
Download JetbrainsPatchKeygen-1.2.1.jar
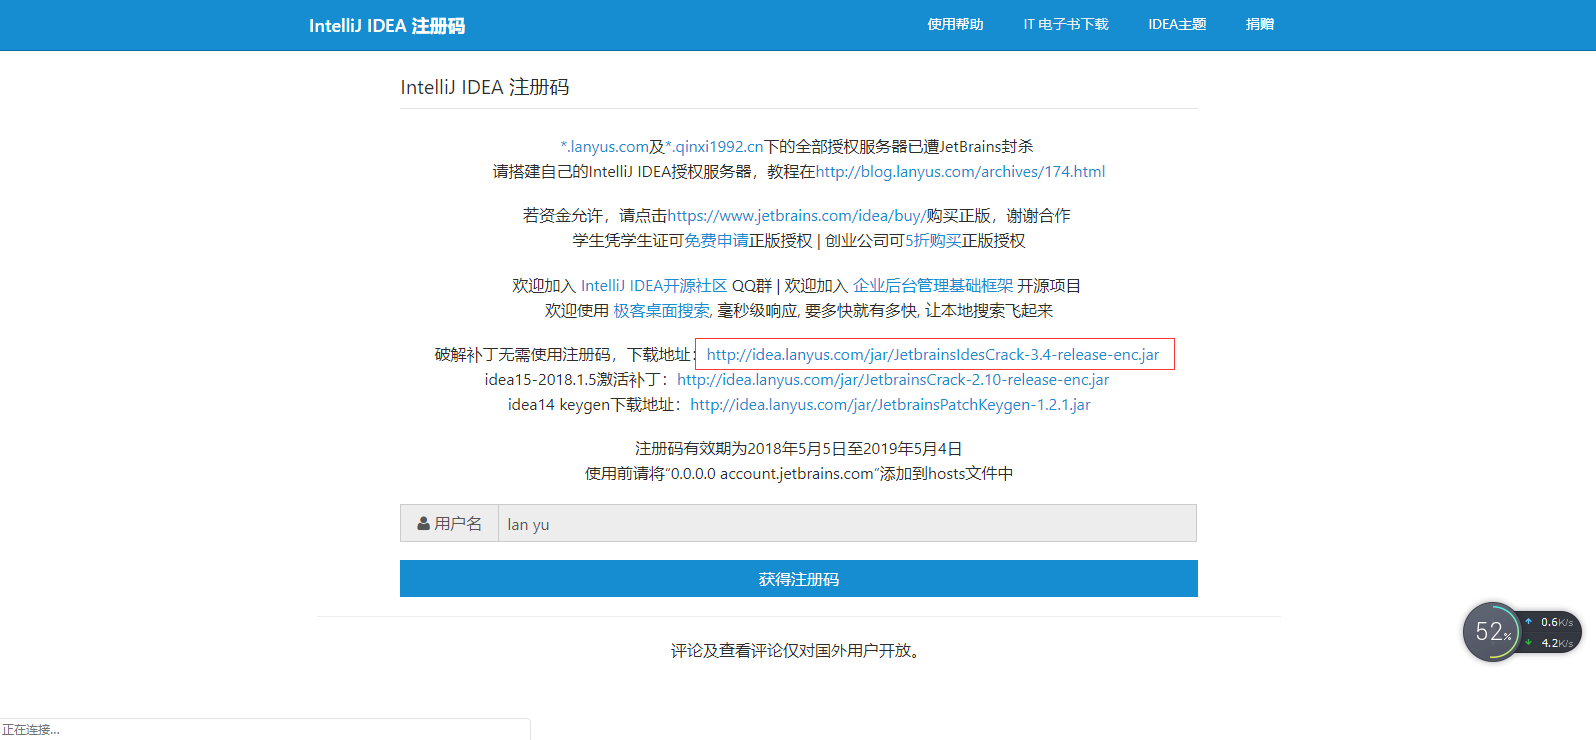click(x=890, y=404)
